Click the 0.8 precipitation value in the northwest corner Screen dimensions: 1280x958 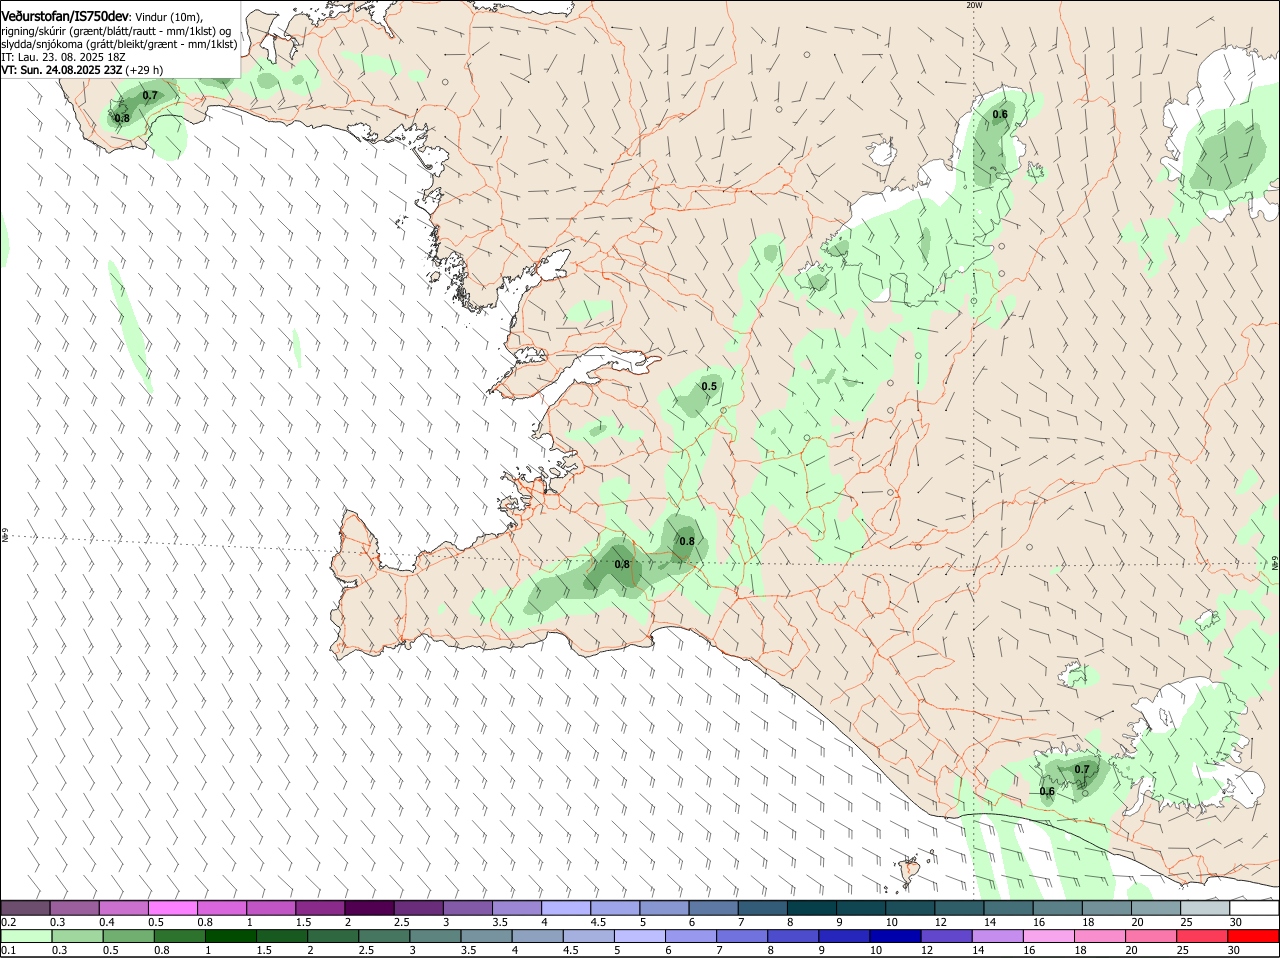pos(122,118)
